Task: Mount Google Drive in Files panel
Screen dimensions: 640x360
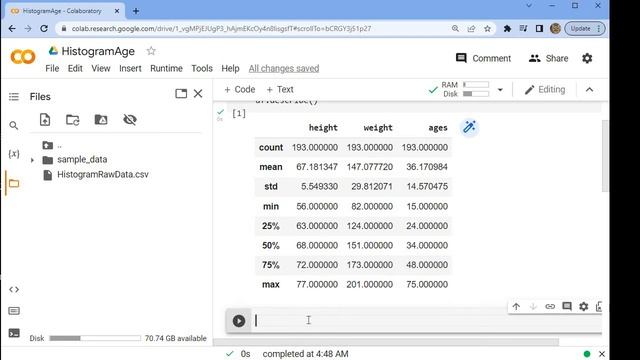Action: [101, 120]
